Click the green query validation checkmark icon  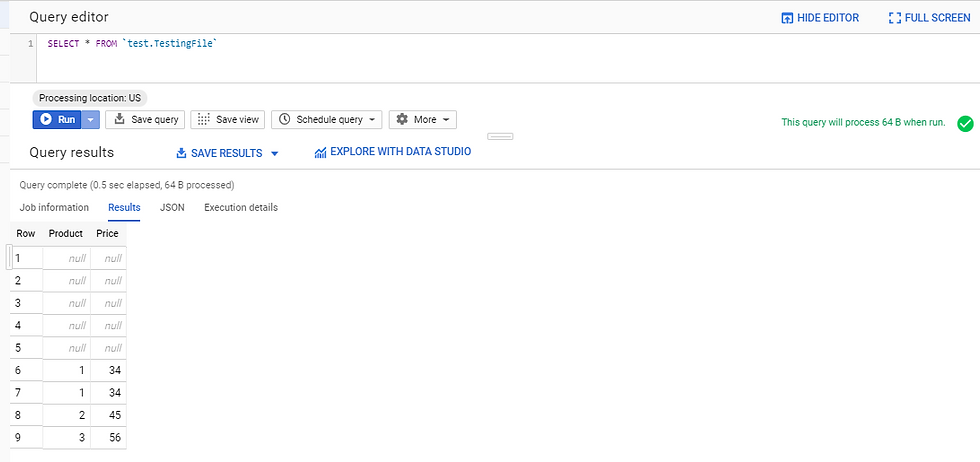(965, 123)
